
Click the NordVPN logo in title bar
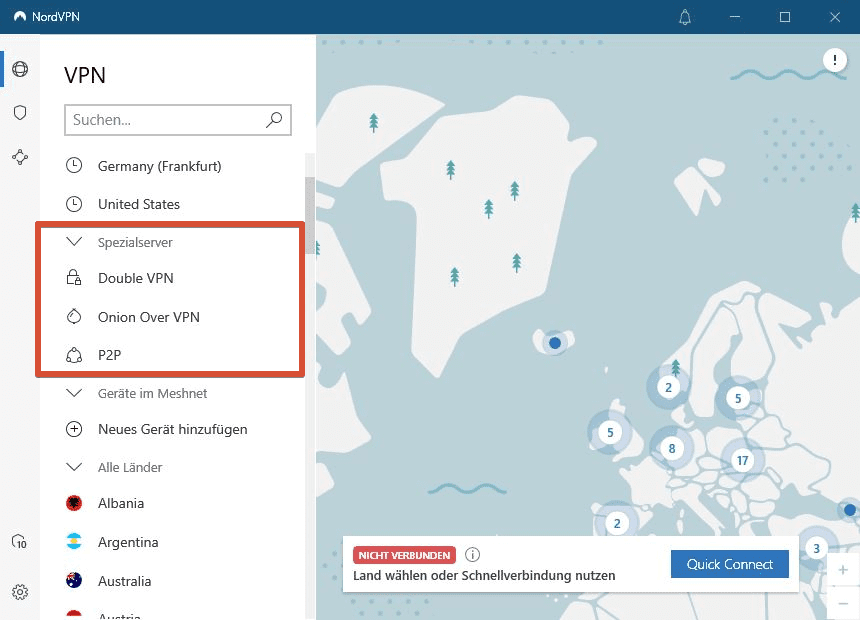pos(20,16)
